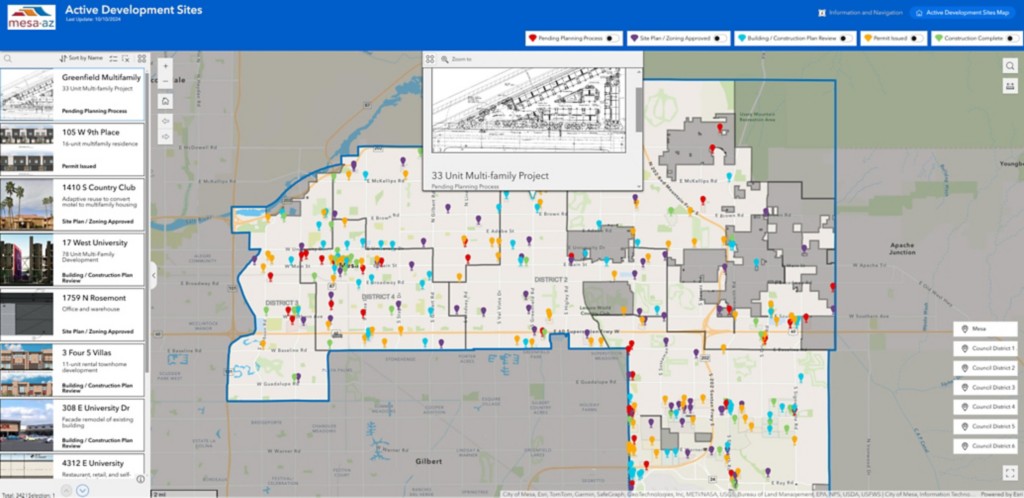
Task: Click the info icon below project list
Action: click(x=140, y=480)
